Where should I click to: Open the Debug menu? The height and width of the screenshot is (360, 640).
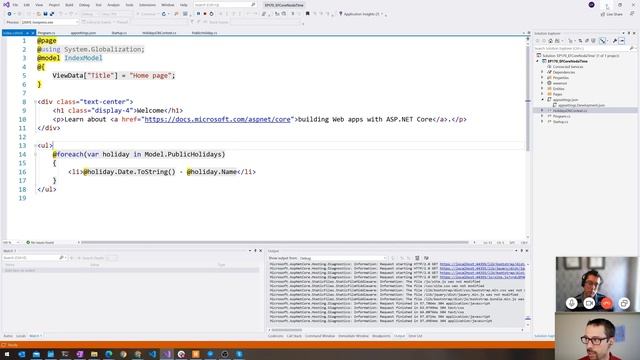pos(84,5)
